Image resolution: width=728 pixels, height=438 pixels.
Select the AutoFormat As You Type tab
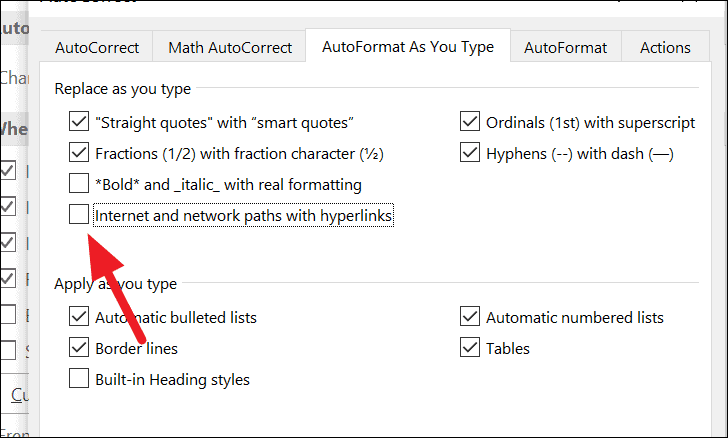pos(408,46)
